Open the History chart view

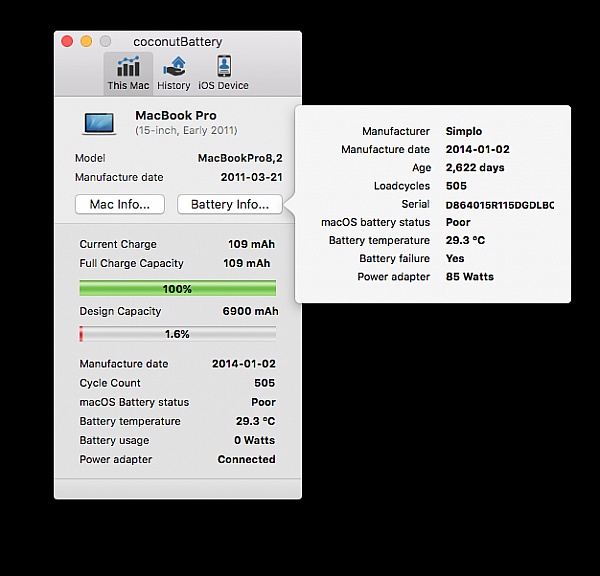(173, 72)
